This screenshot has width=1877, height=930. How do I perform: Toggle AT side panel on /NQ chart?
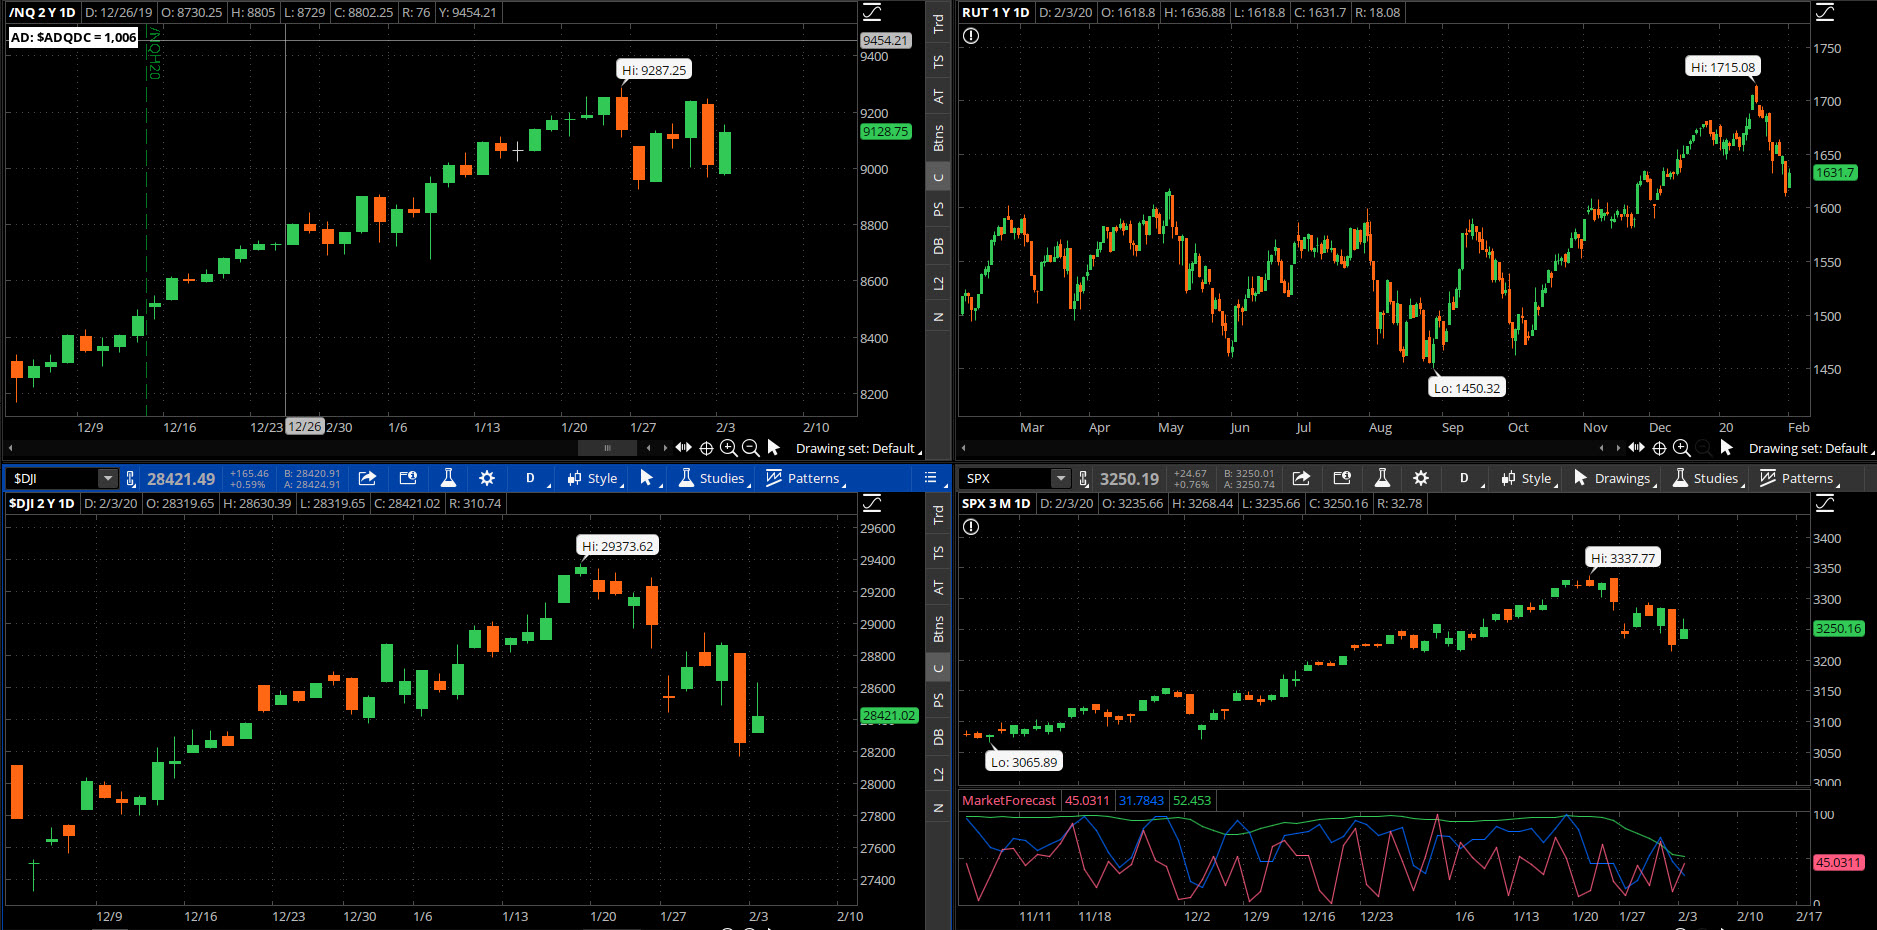point(938,96)
